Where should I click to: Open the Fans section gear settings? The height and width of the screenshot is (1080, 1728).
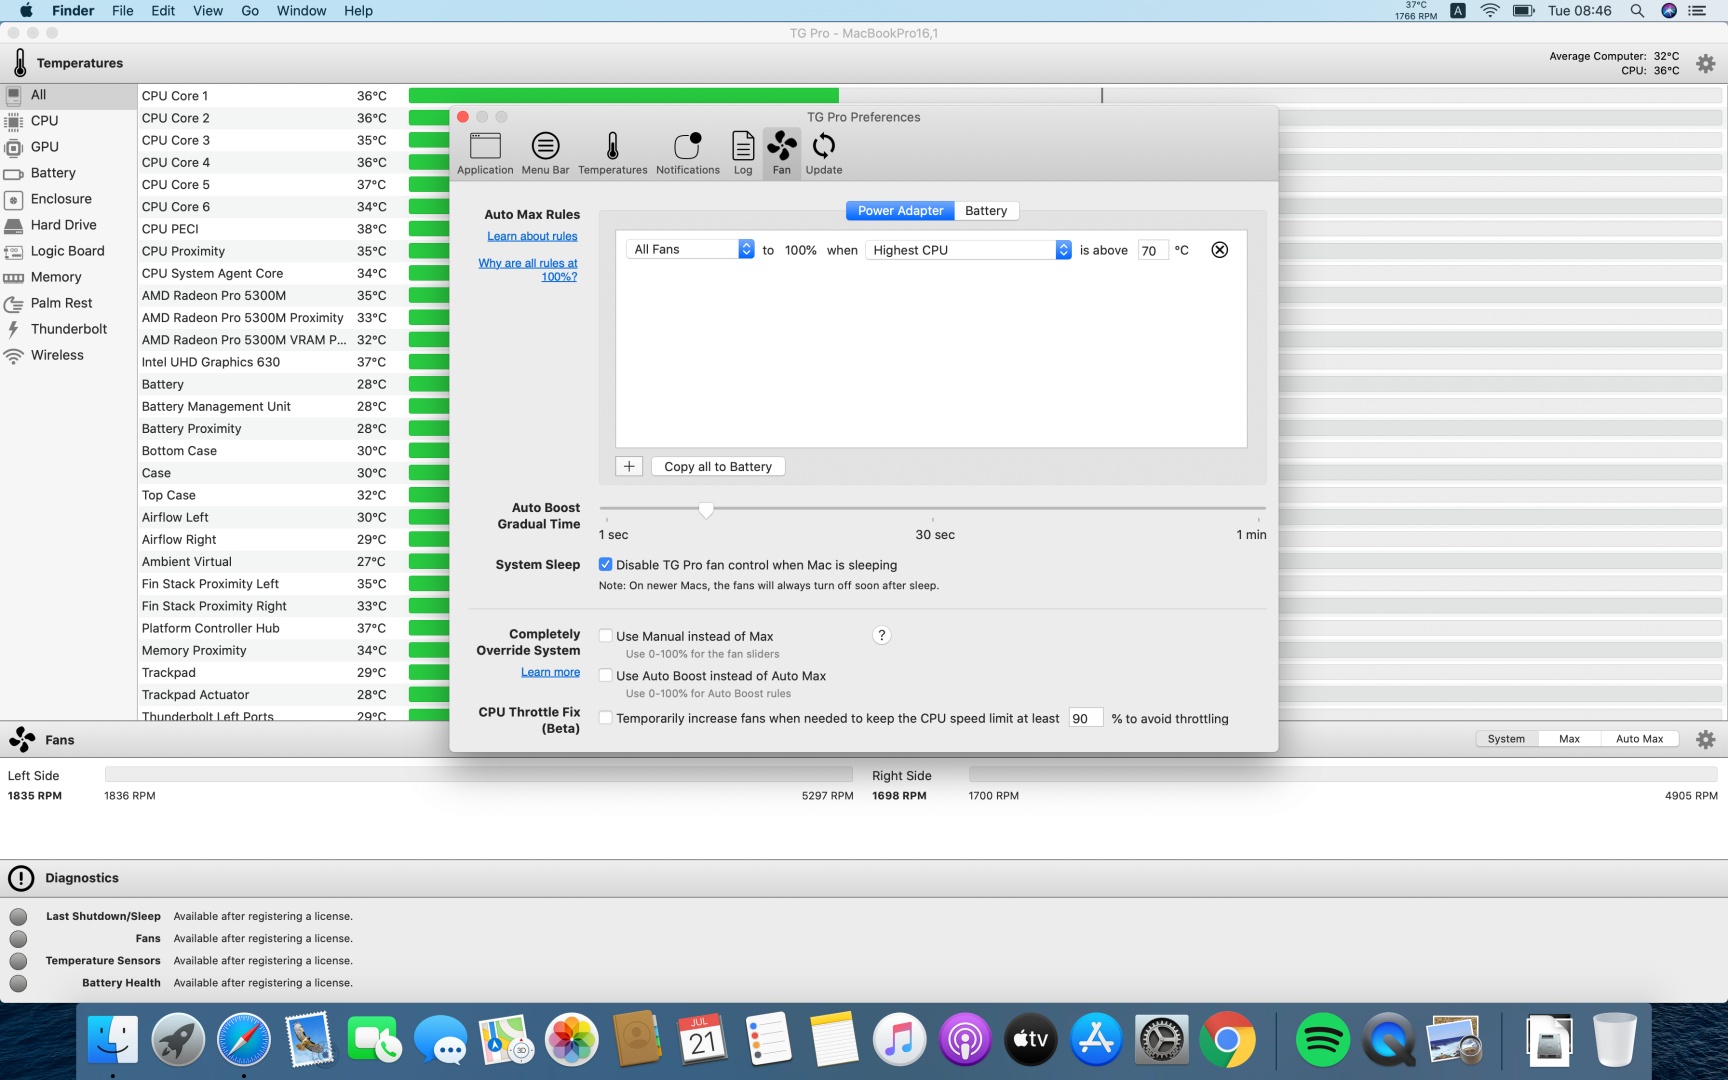pos(1705,740)
